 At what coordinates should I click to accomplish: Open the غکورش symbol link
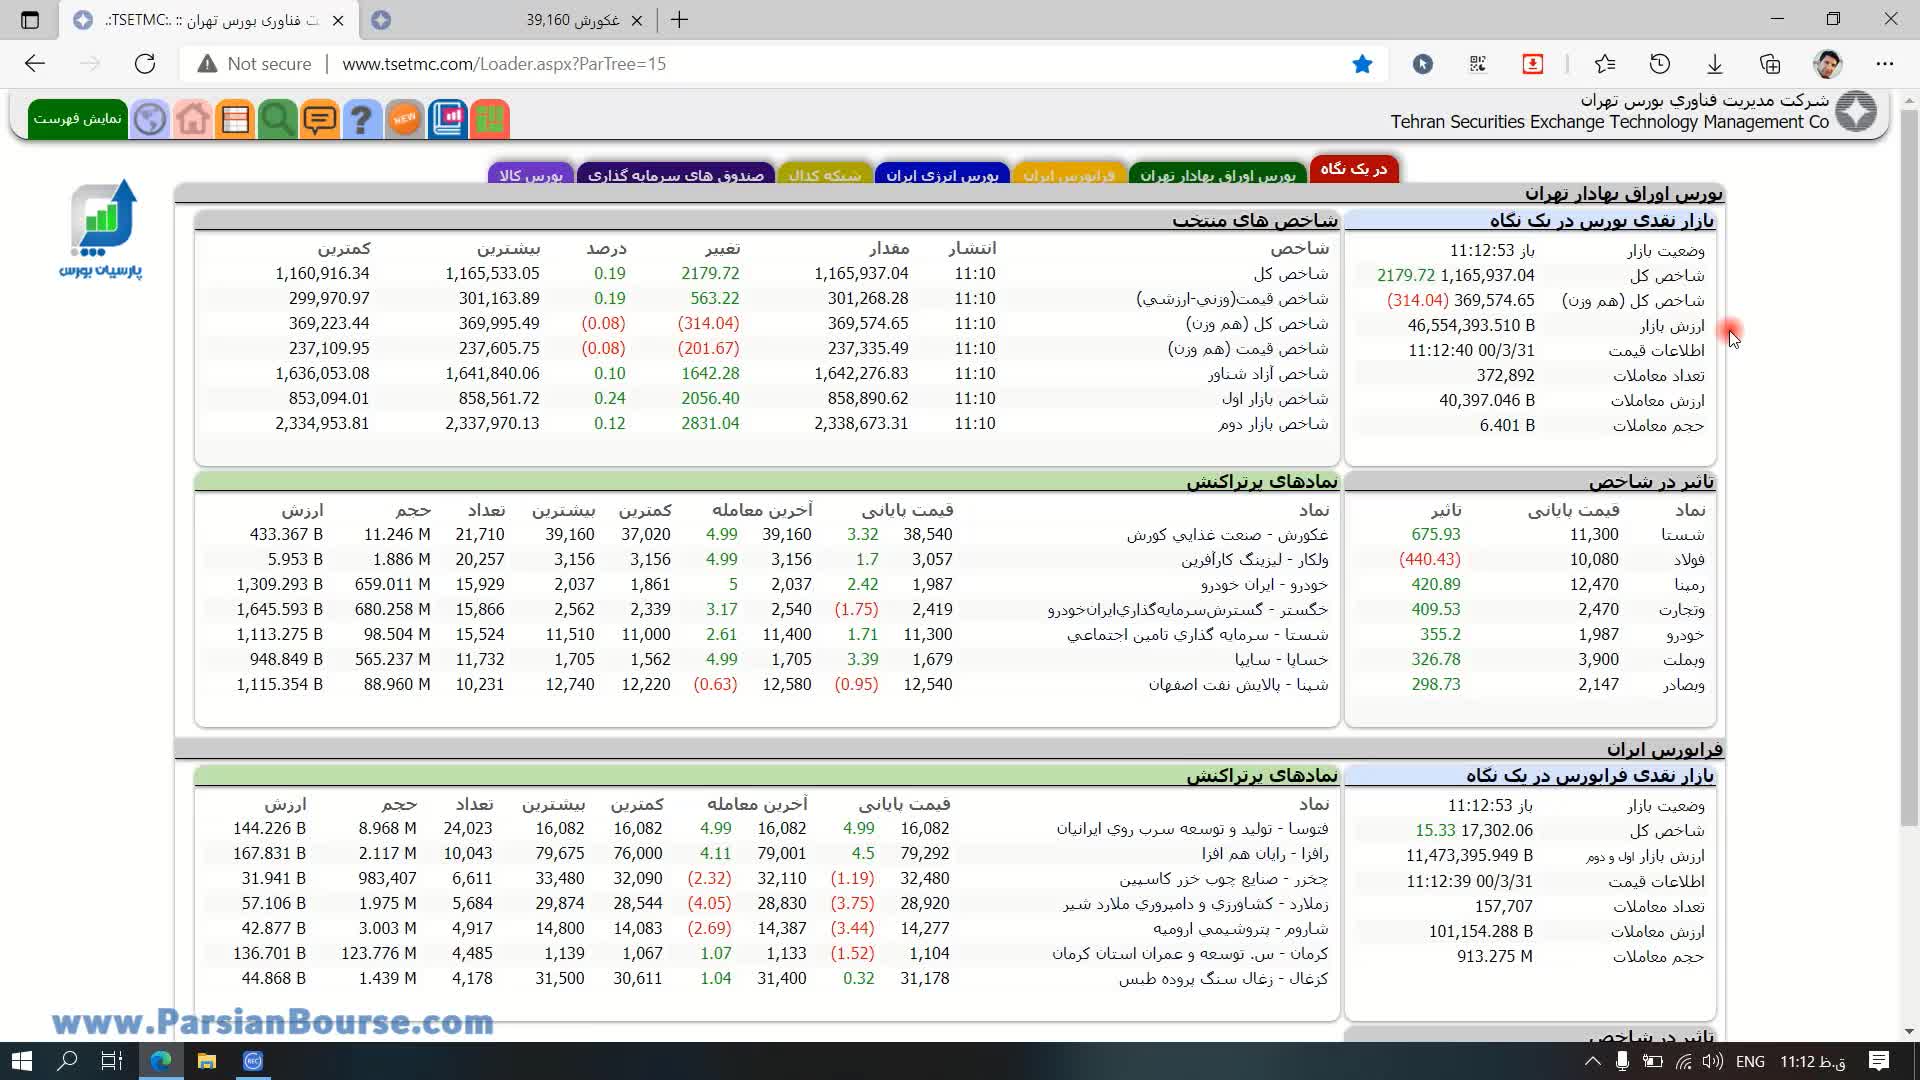point(1227,535)
